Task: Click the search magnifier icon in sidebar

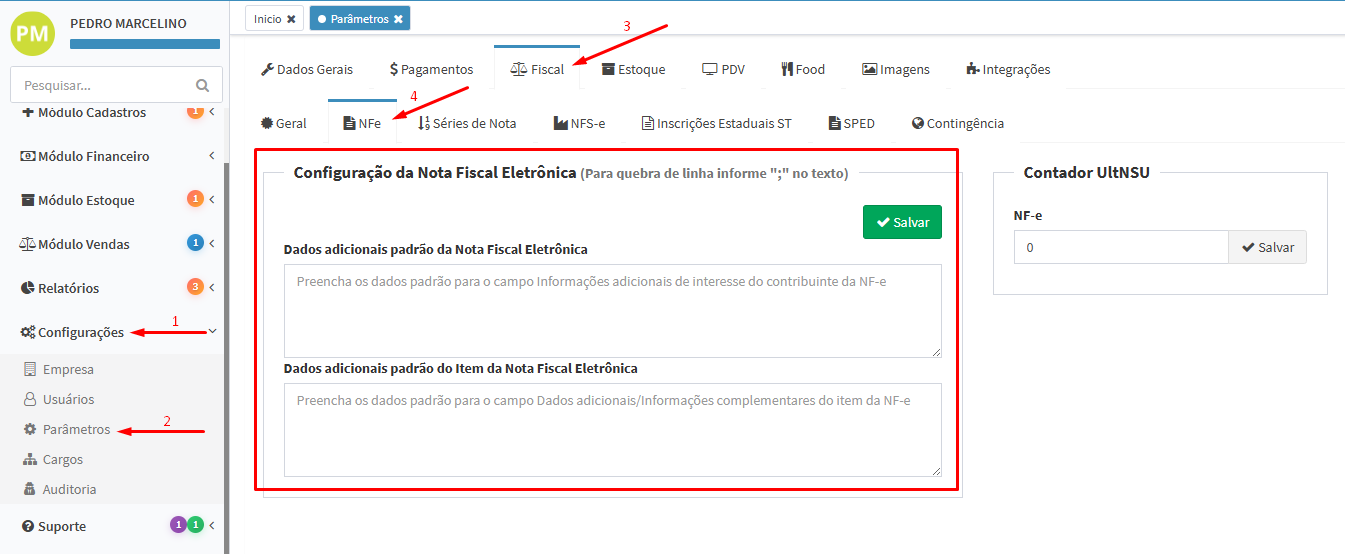Action: [x=203, y=86]
